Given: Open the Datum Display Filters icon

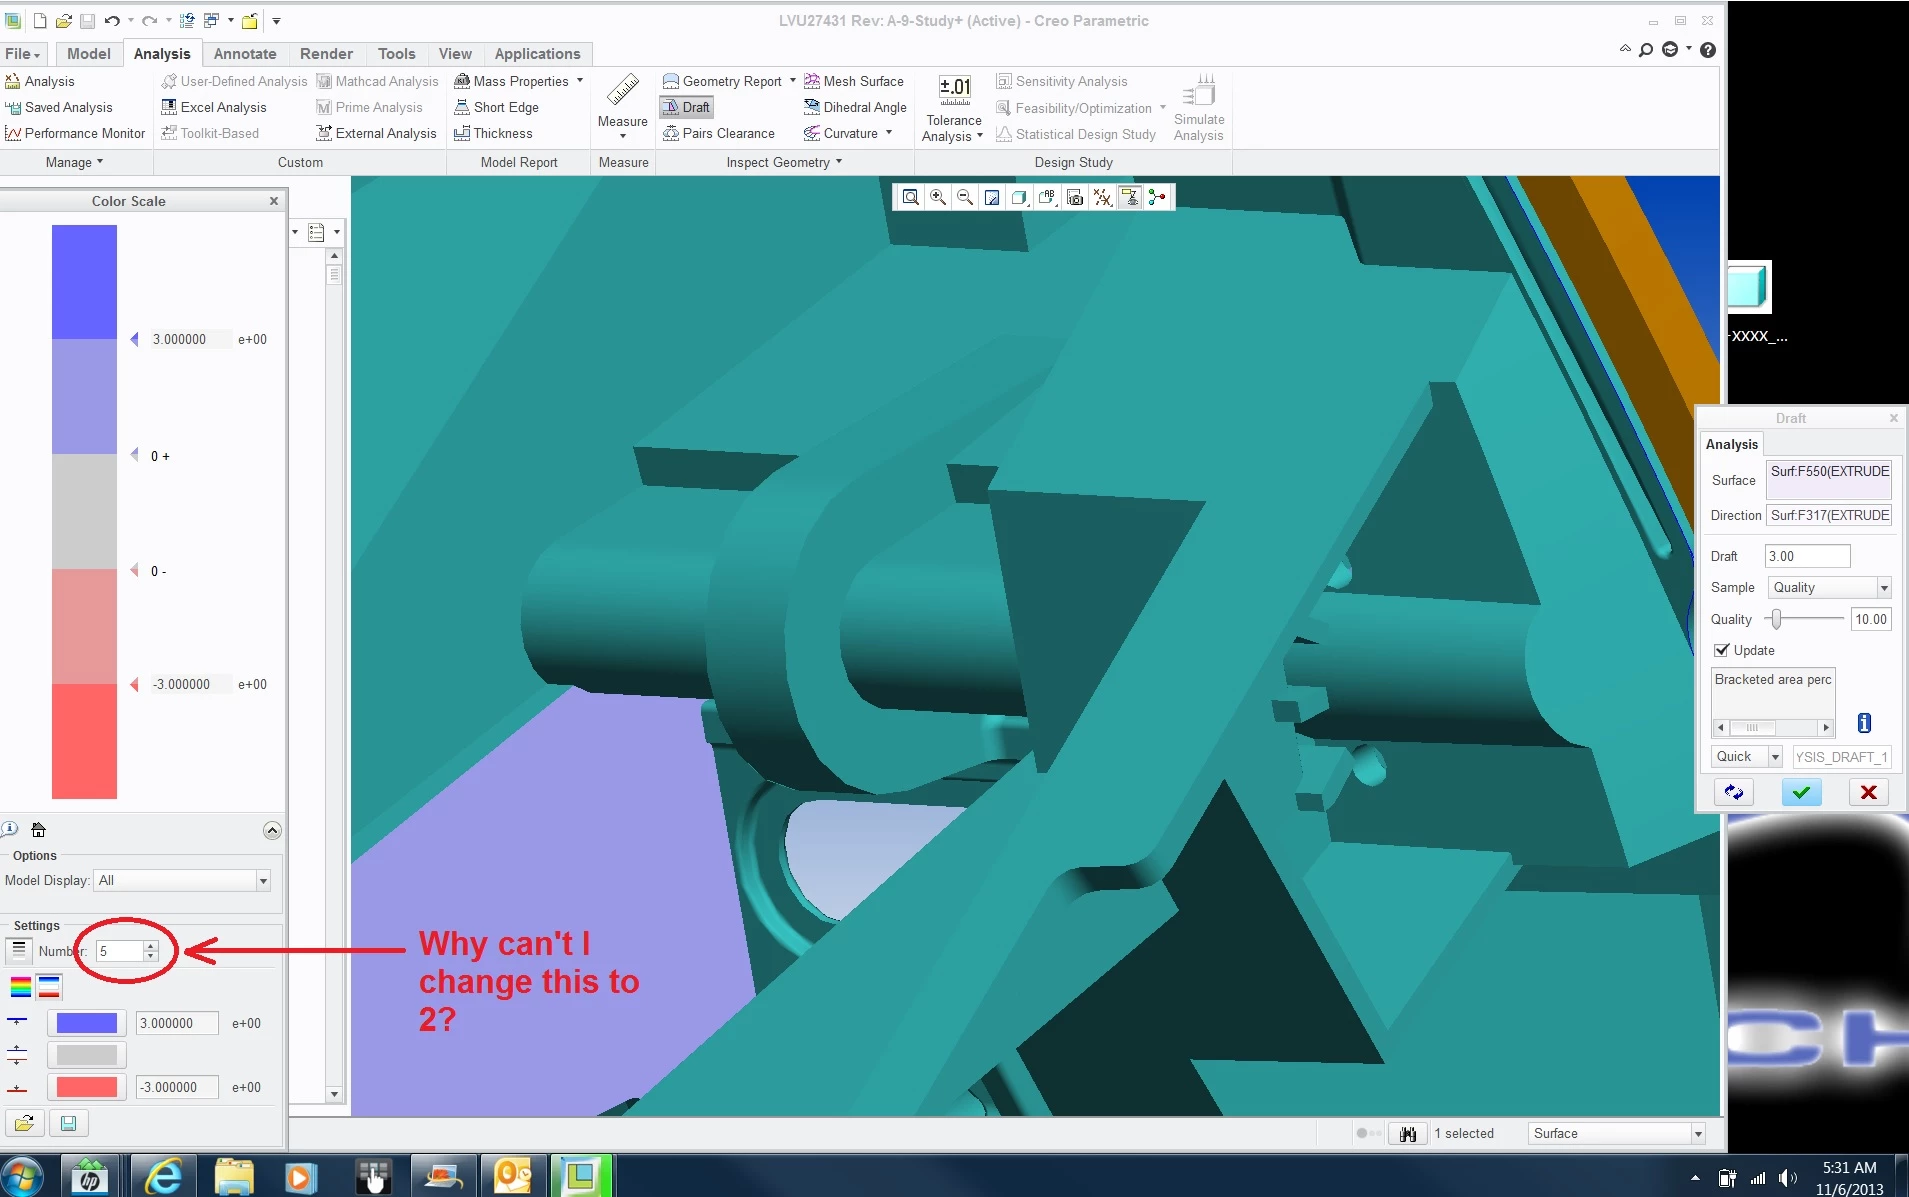Looking at the screenshot, I should coord(1102,197).
